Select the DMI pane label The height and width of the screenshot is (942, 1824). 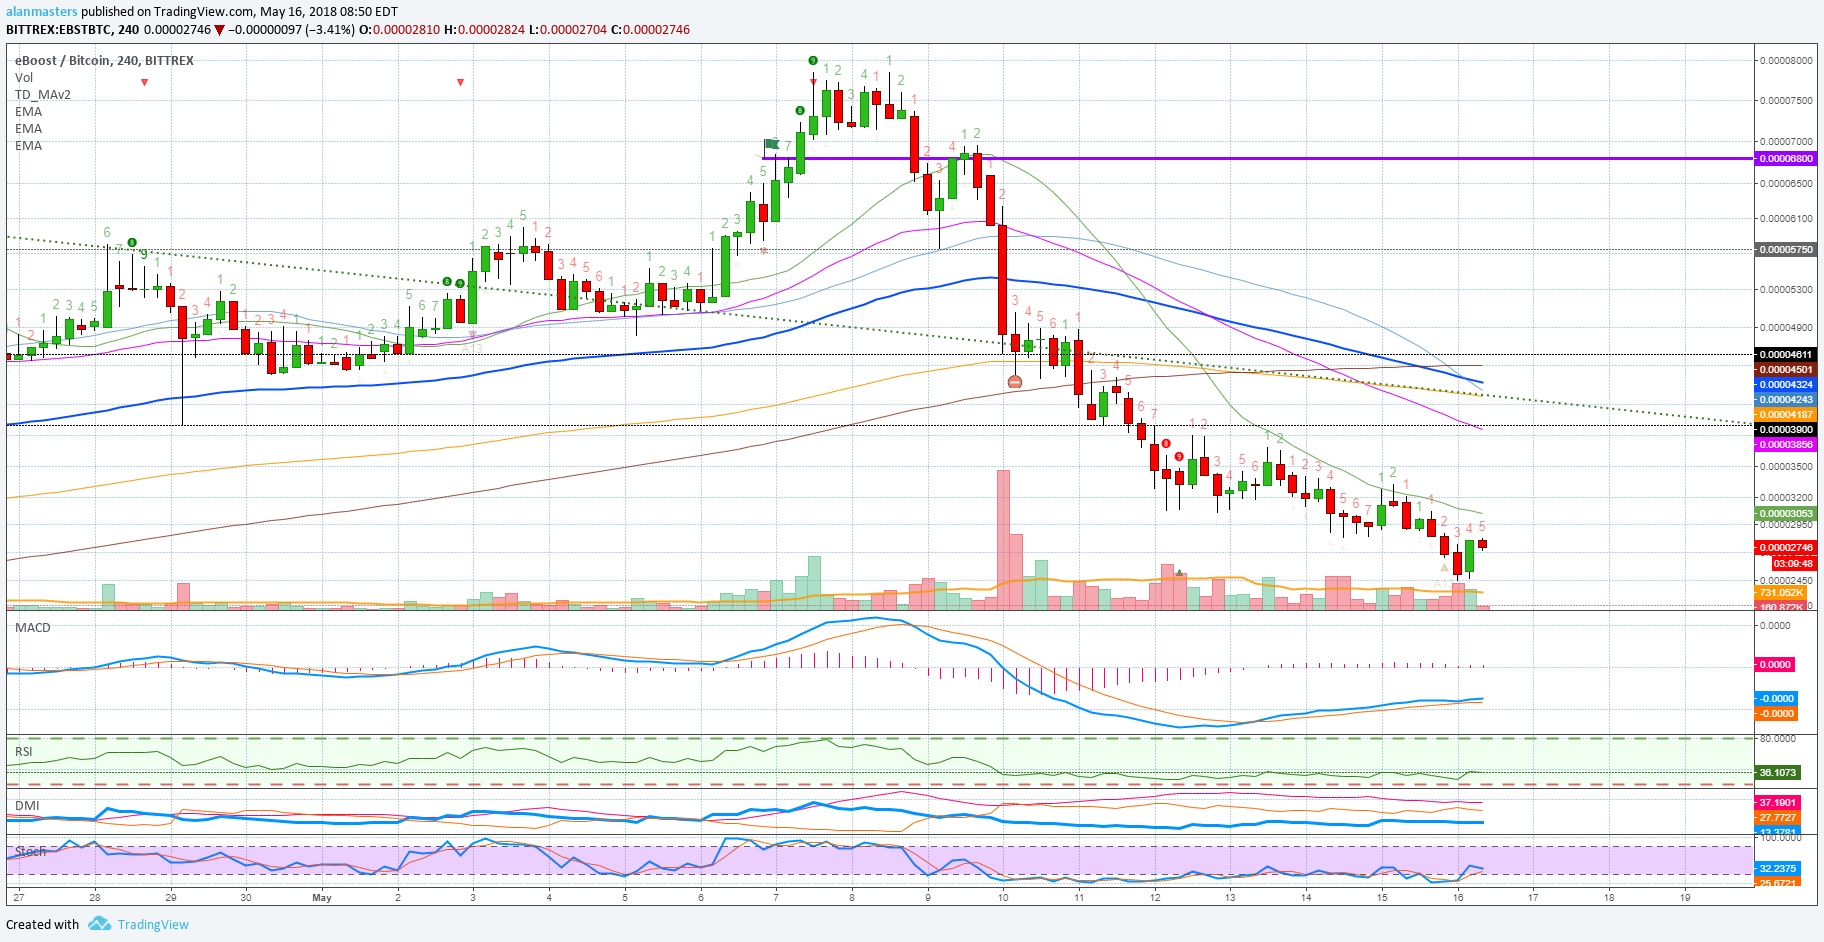[27, 806]
